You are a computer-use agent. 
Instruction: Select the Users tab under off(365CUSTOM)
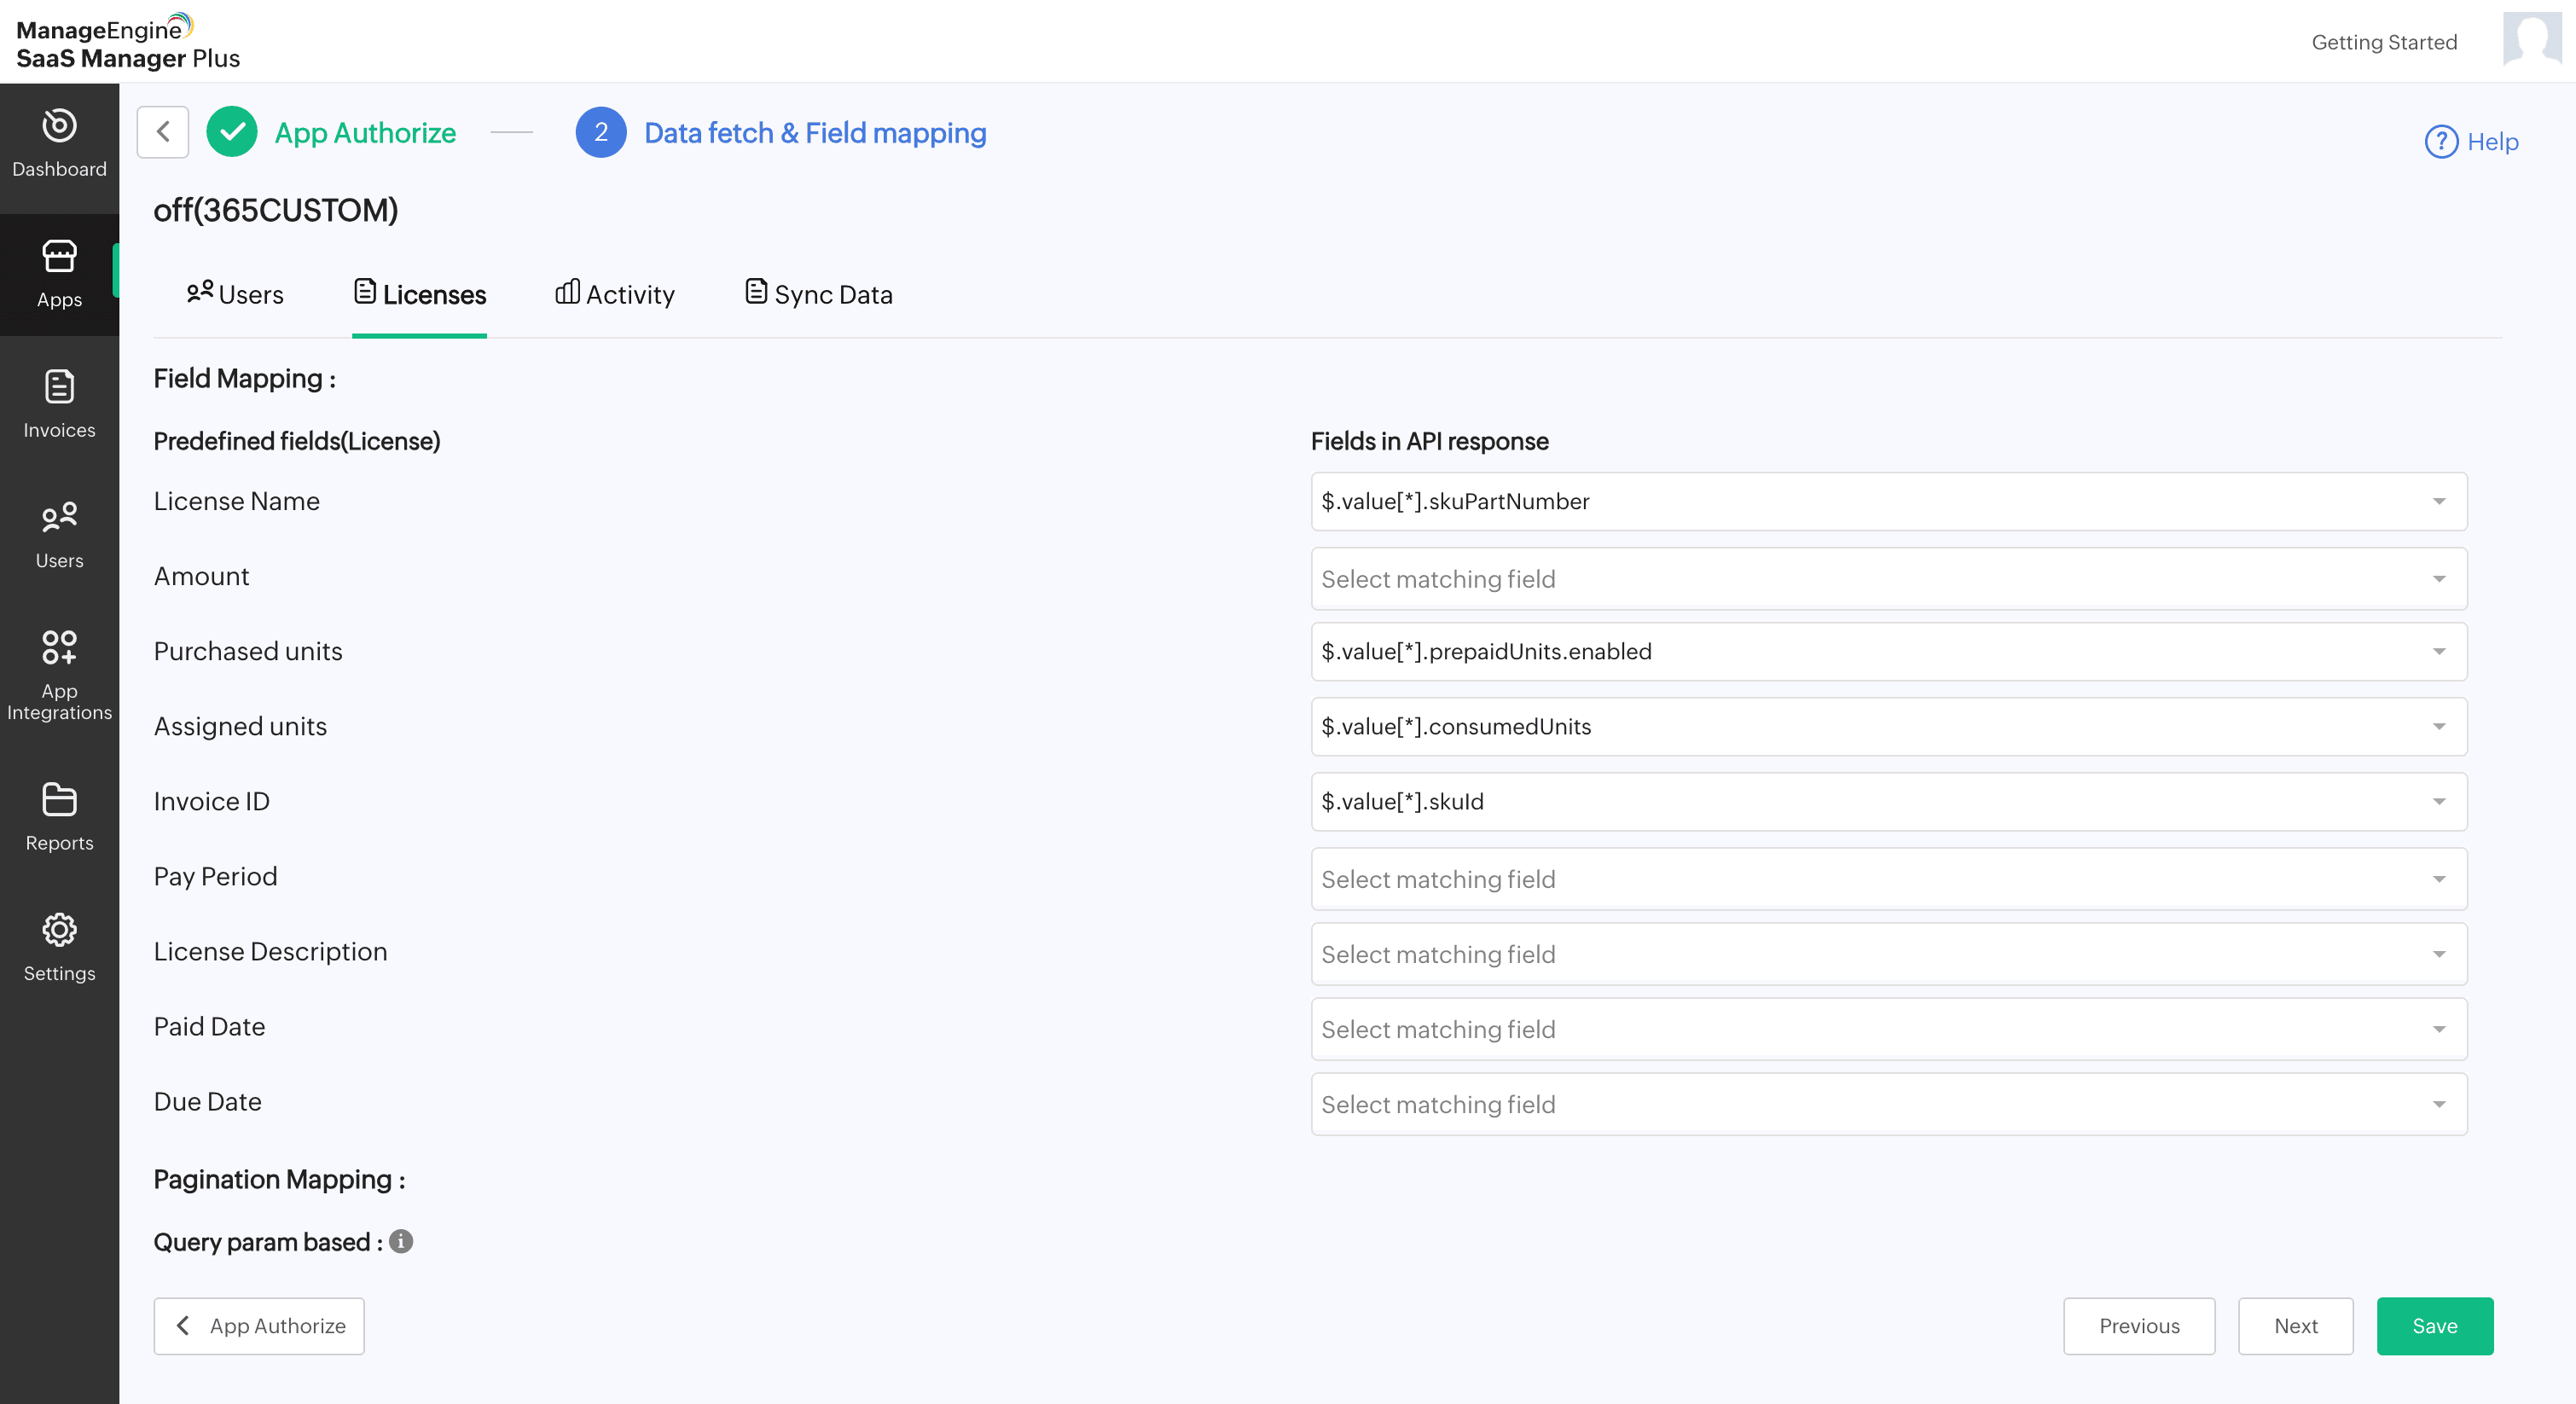pyautogui.click(x=235, y=294)
